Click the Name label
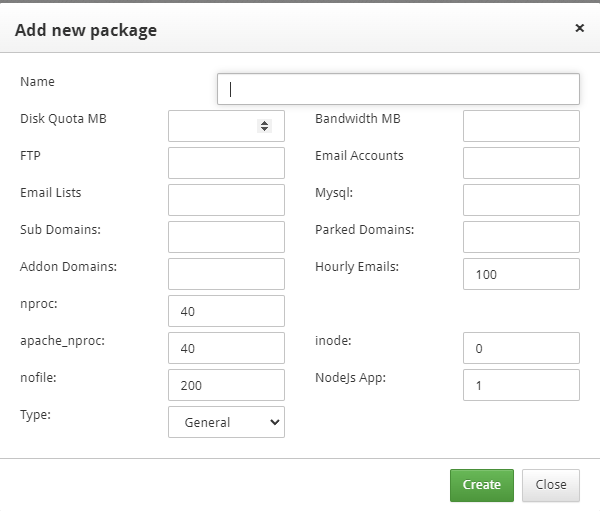The image size is (600, 511). 38,82
